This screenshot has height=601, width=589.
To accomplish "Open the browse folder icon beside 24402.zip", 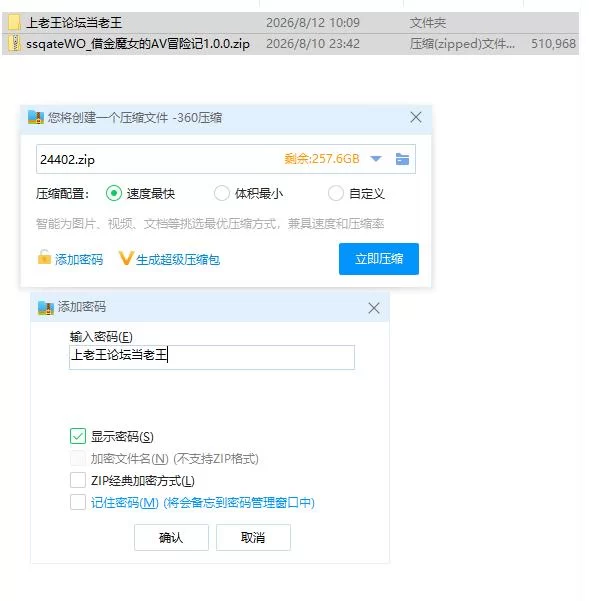I will [x=402, y=159].
